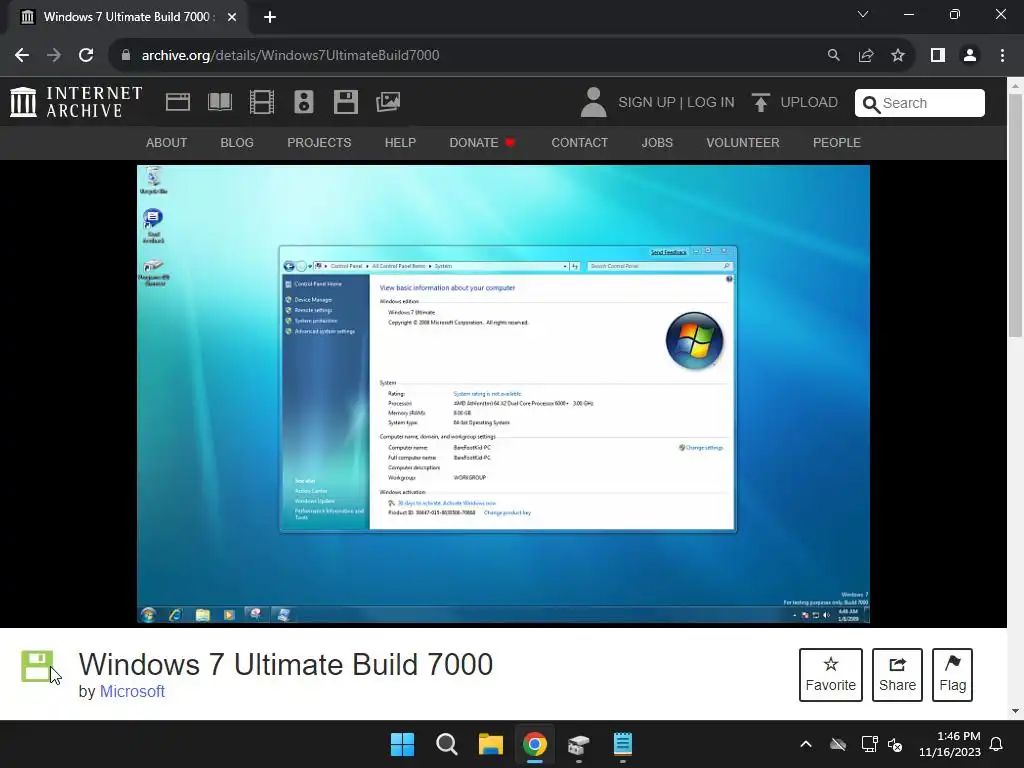Image resolution: width=1024 pixels, height=768 pixels.
Task: Open the Chrome profile icon
Action: 970,56
